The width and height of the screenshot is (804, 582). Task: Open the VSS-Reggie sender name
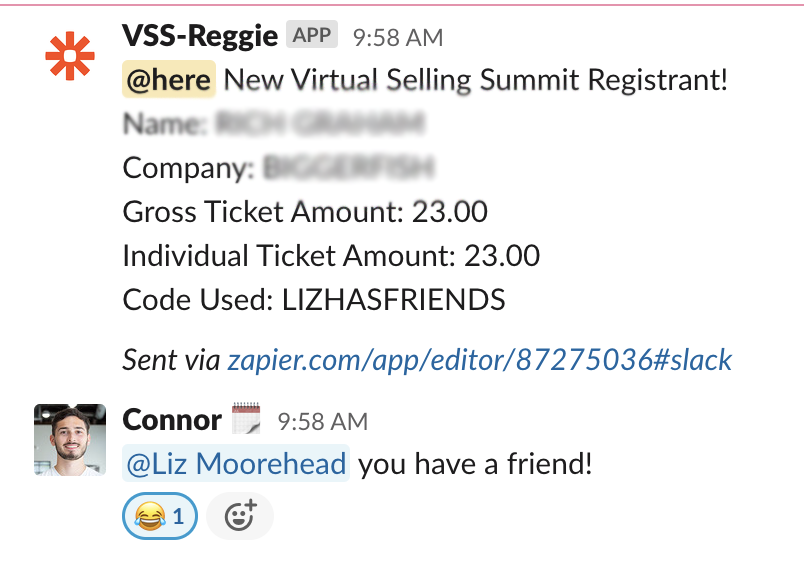pyautogui.click(x=200, y=36)
